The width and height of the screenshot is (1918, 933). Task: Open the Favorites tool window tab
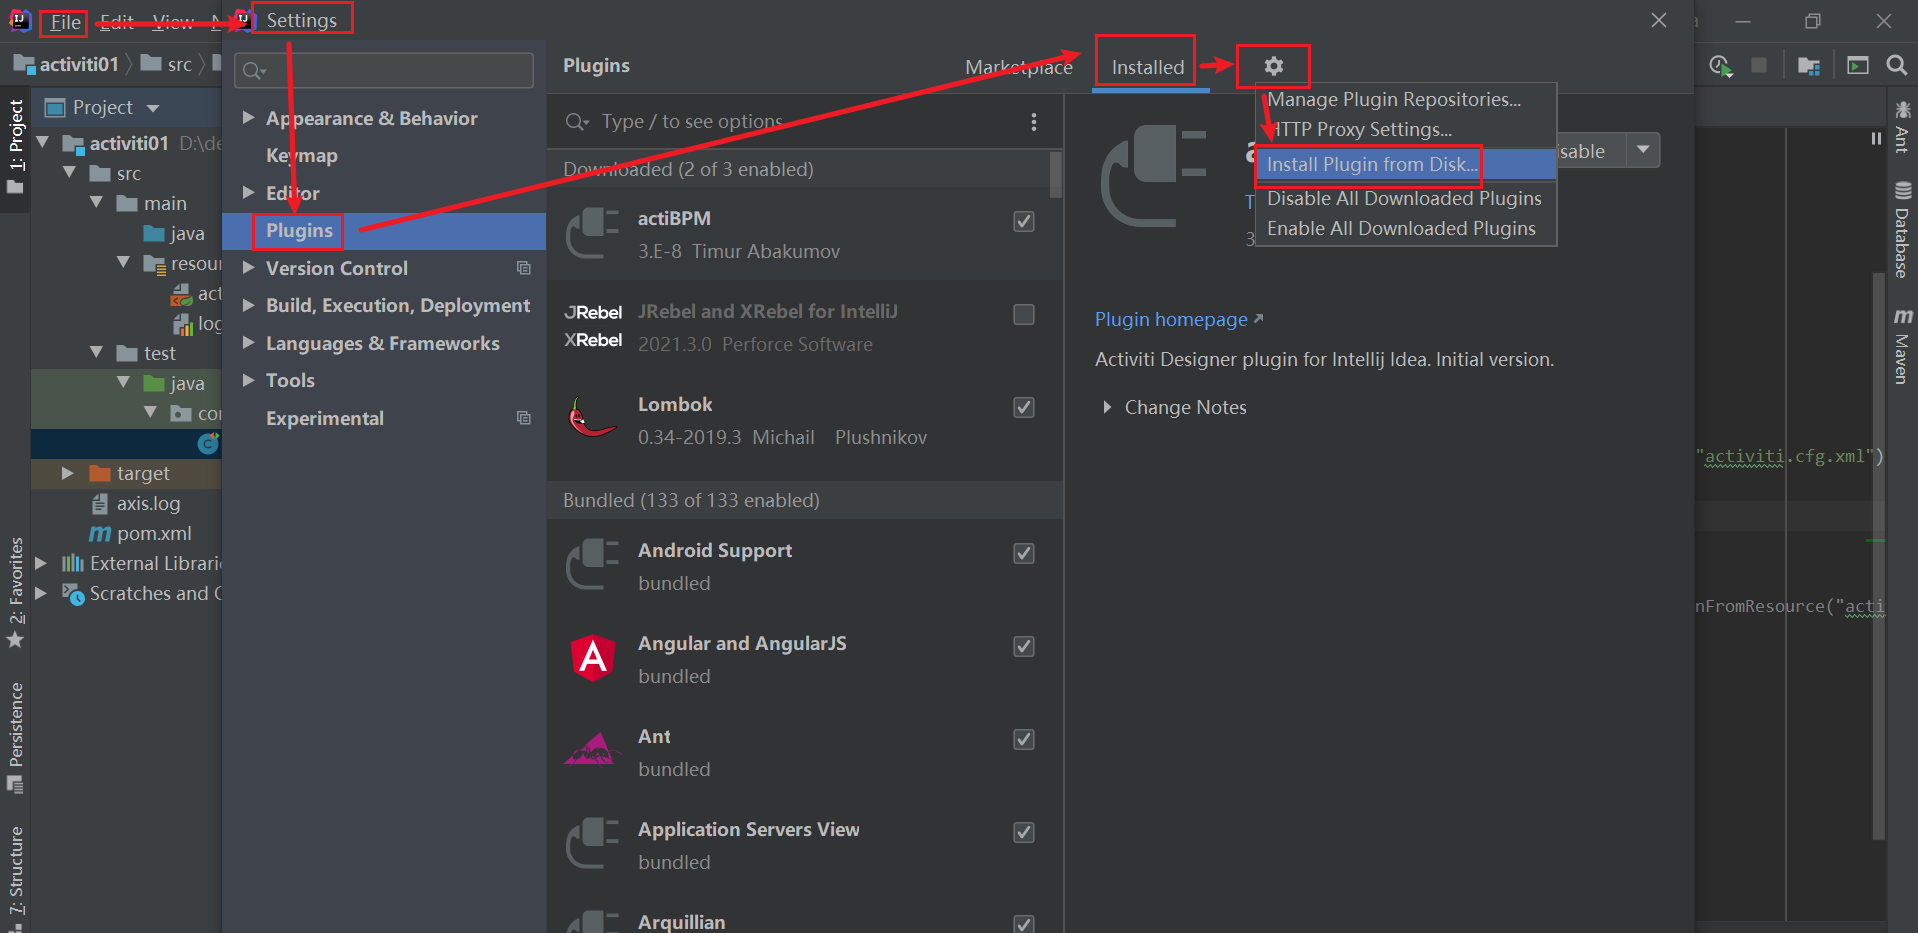click(x=15, y=593)
